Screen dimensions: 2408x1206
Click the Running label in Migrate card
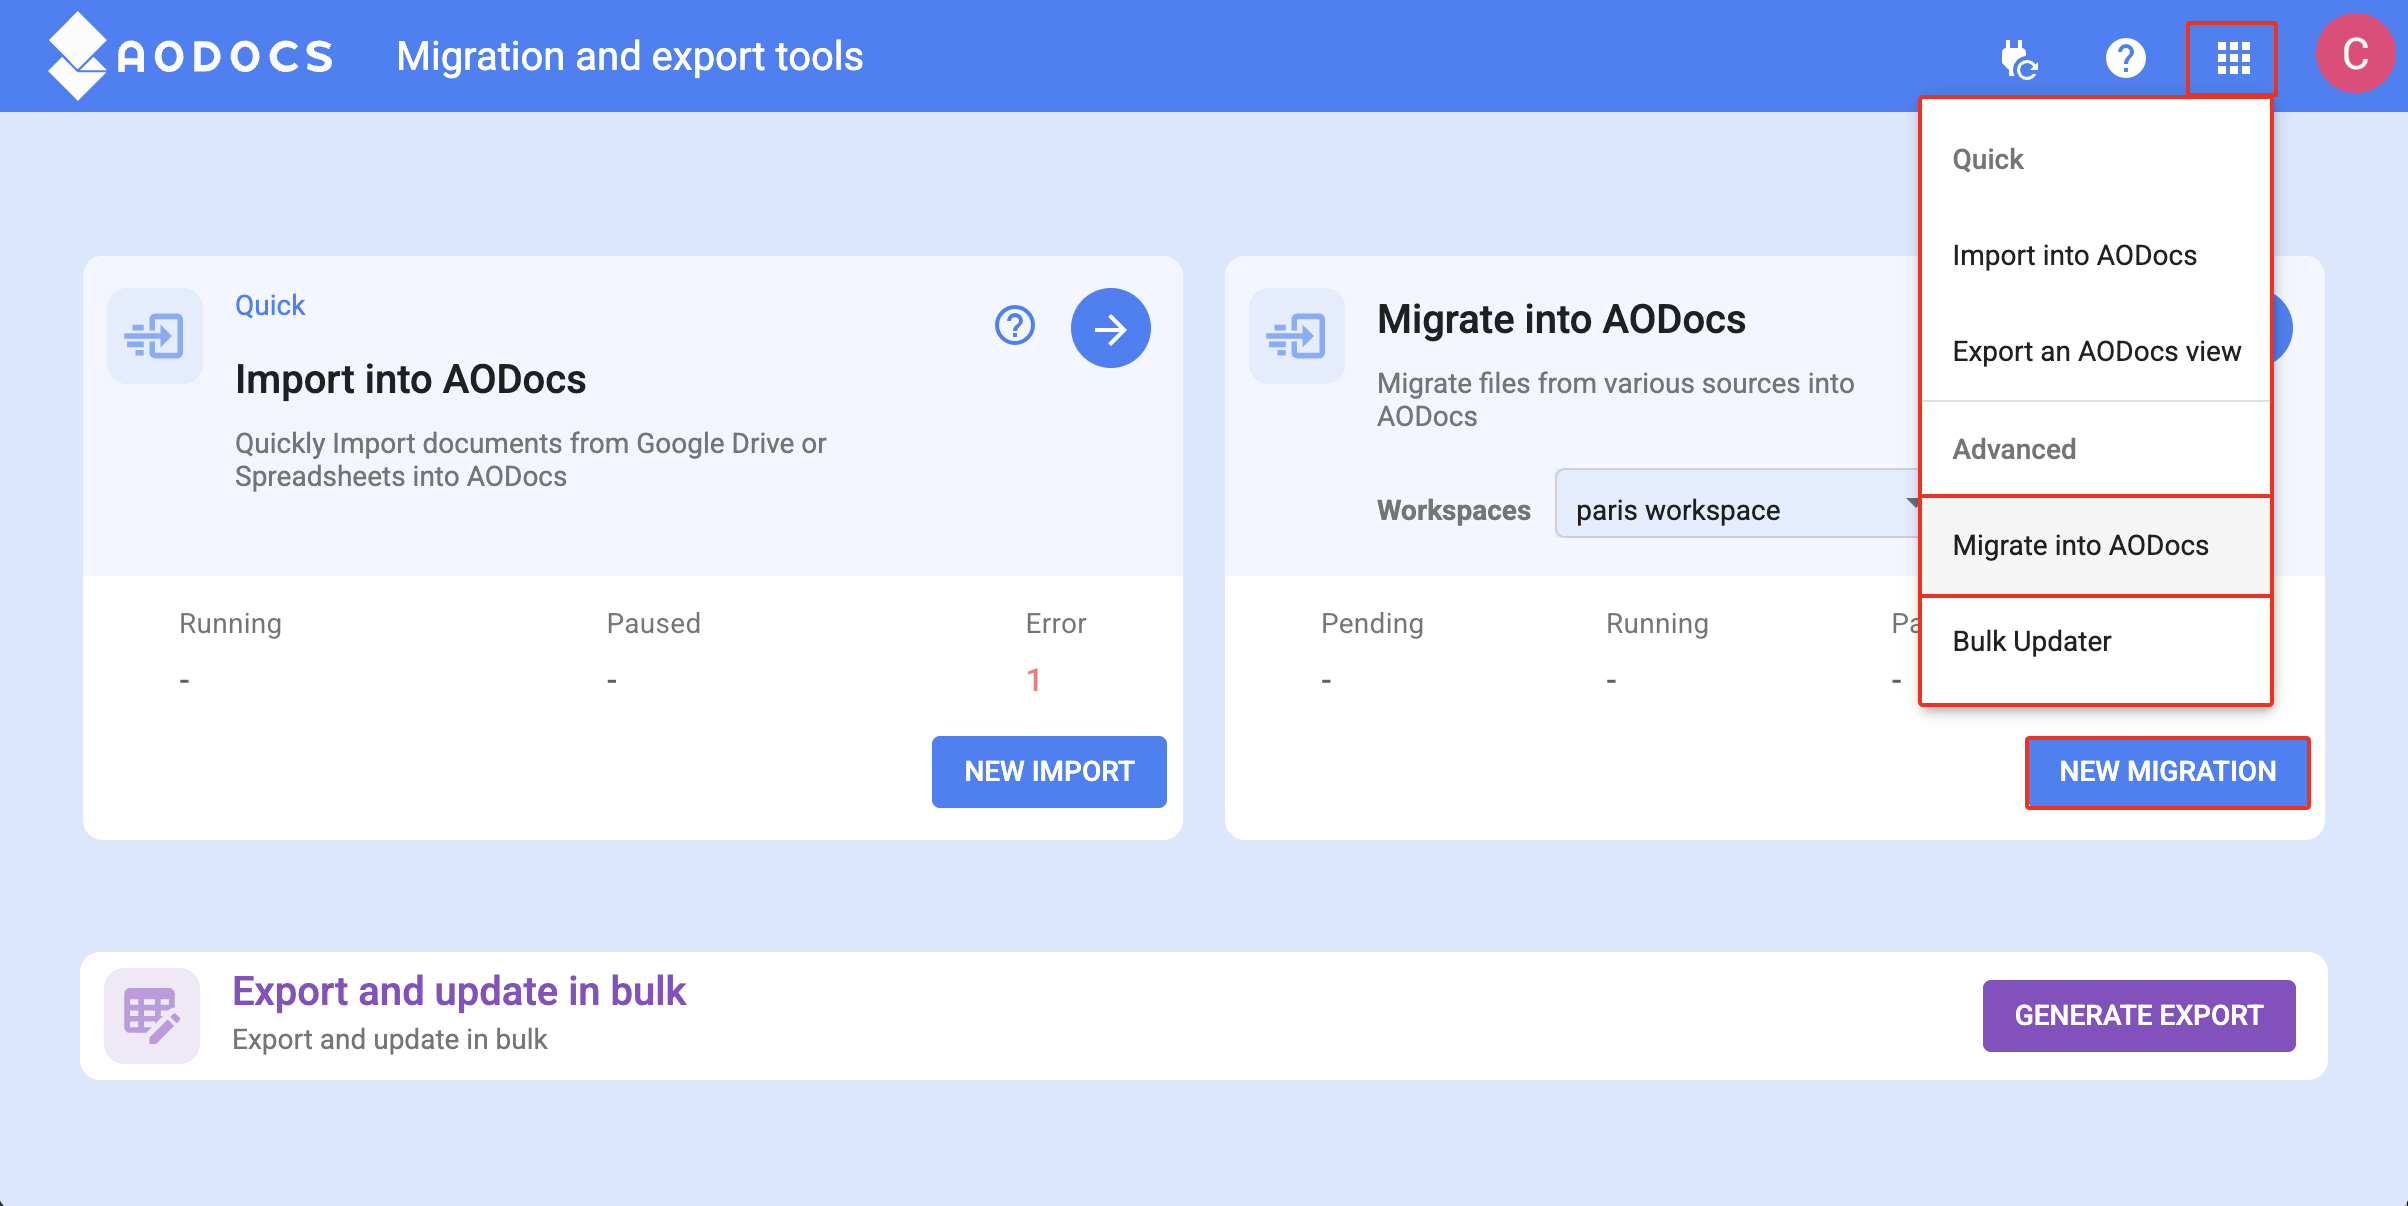click(1657, 623)
